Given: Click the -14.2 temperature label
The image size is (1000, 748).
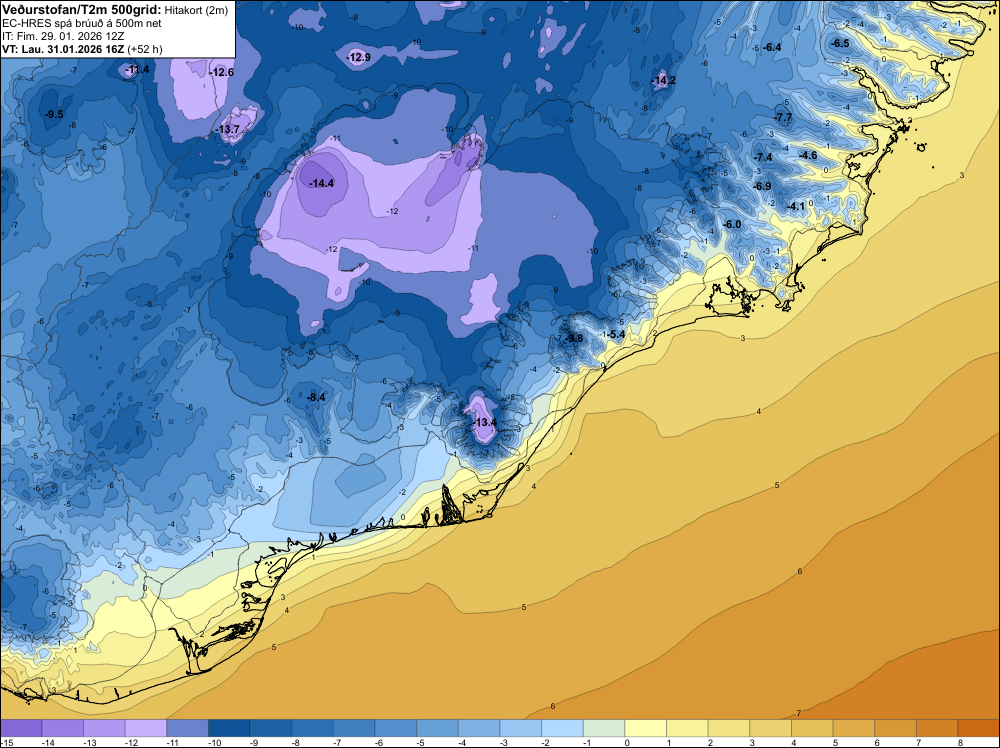Looking at the screenshot, I should 663,80.
